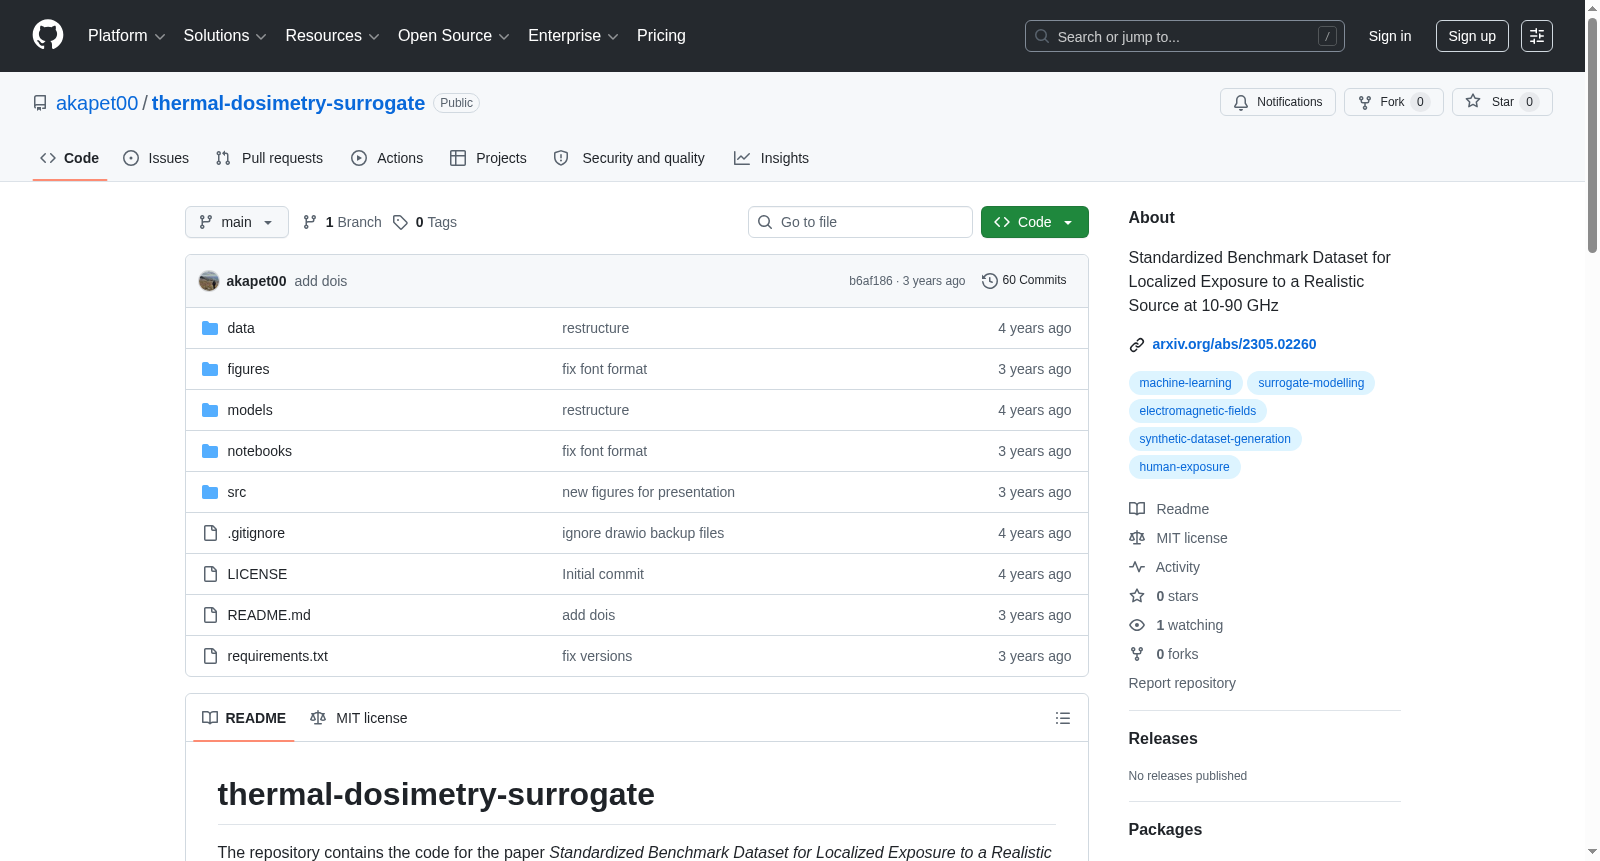Click the LICENSE file icon
1600x861 pixels.
click(210, 574)
